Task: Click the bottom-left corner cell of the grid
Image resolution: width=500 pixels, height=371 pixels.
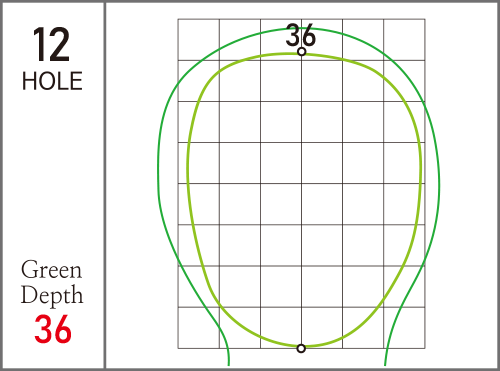Action: point(199,328)
